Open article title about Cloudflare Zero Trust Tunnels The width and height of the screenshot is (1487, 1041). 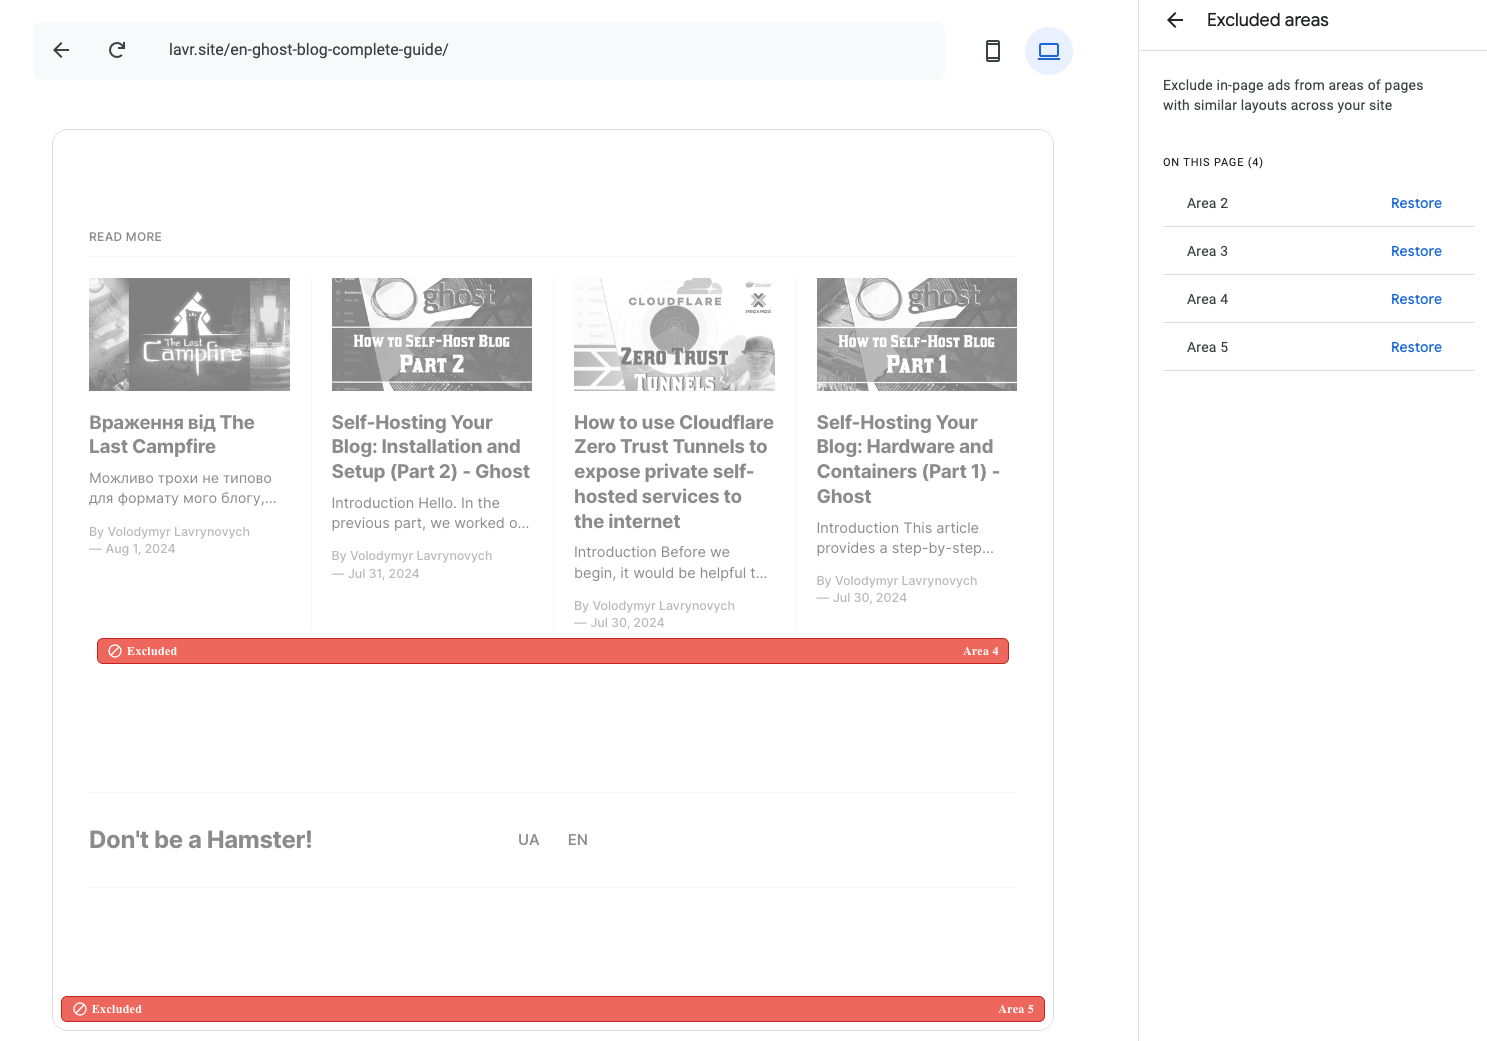[673, 471]
